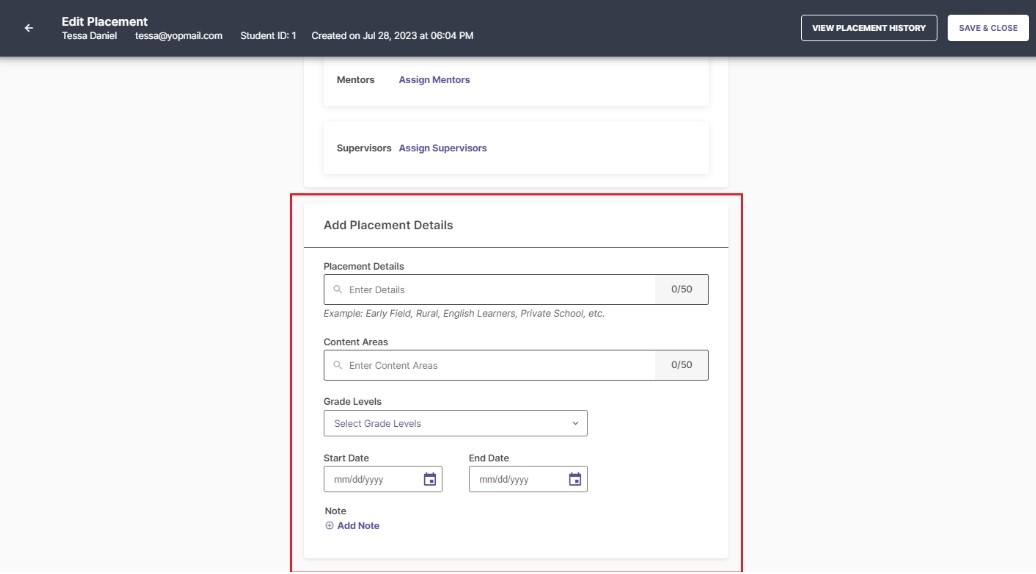The height and width of the screenshot is (574, 1036).
Task: Click the Placement Details 0/50 character counter
Action: [682, 290]
